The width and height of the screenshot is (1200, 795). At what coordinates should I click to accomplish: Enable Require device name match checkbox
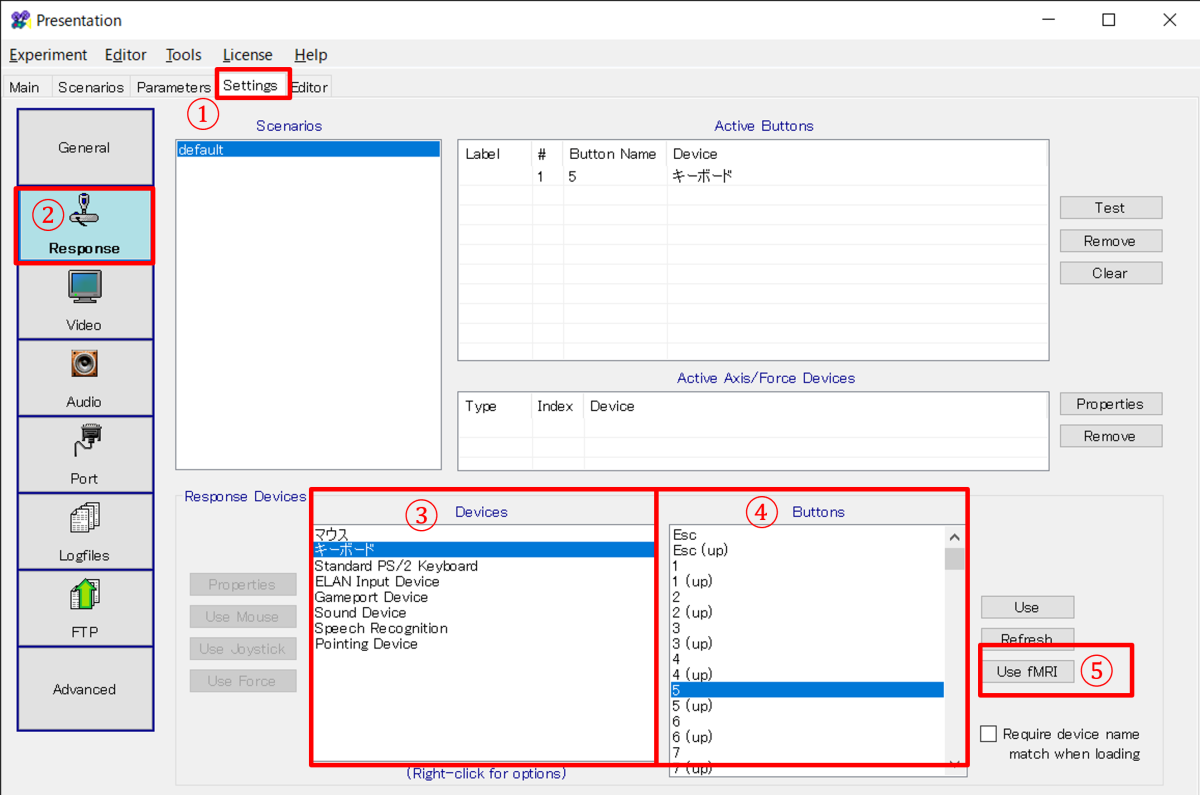(988, 734)
